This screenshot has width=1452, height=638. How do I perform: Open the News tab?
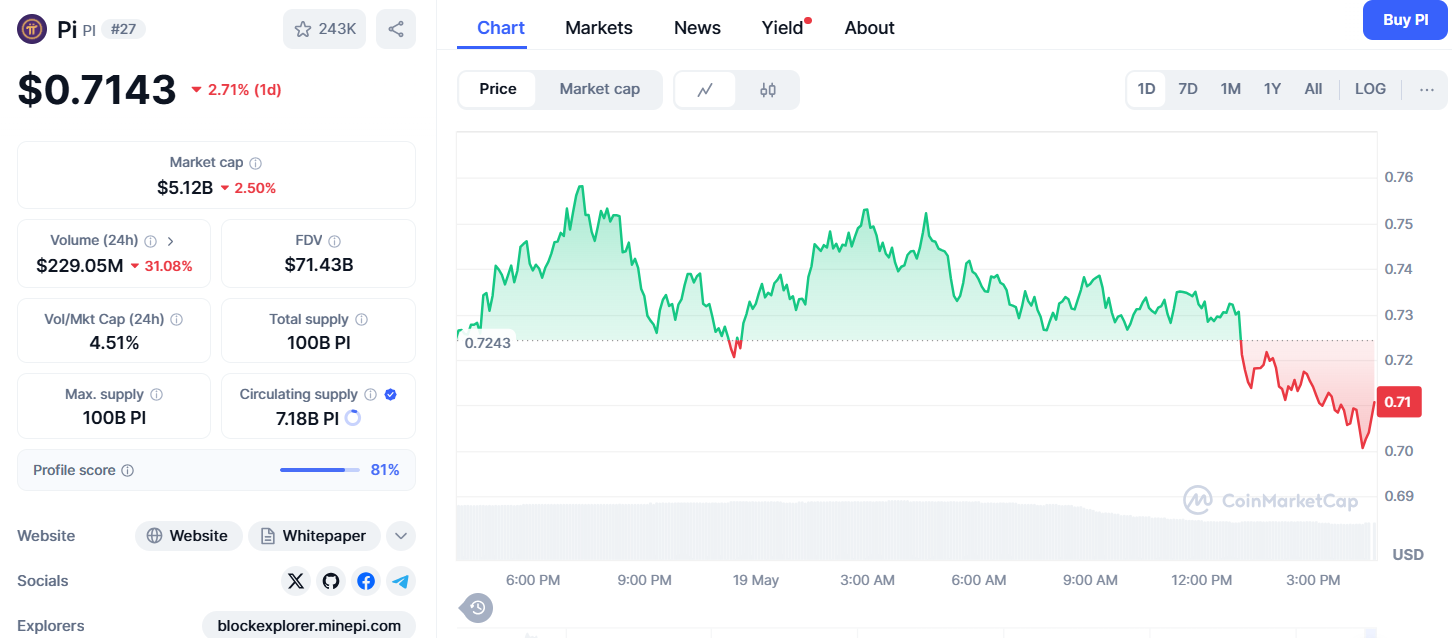coord(697,28)
